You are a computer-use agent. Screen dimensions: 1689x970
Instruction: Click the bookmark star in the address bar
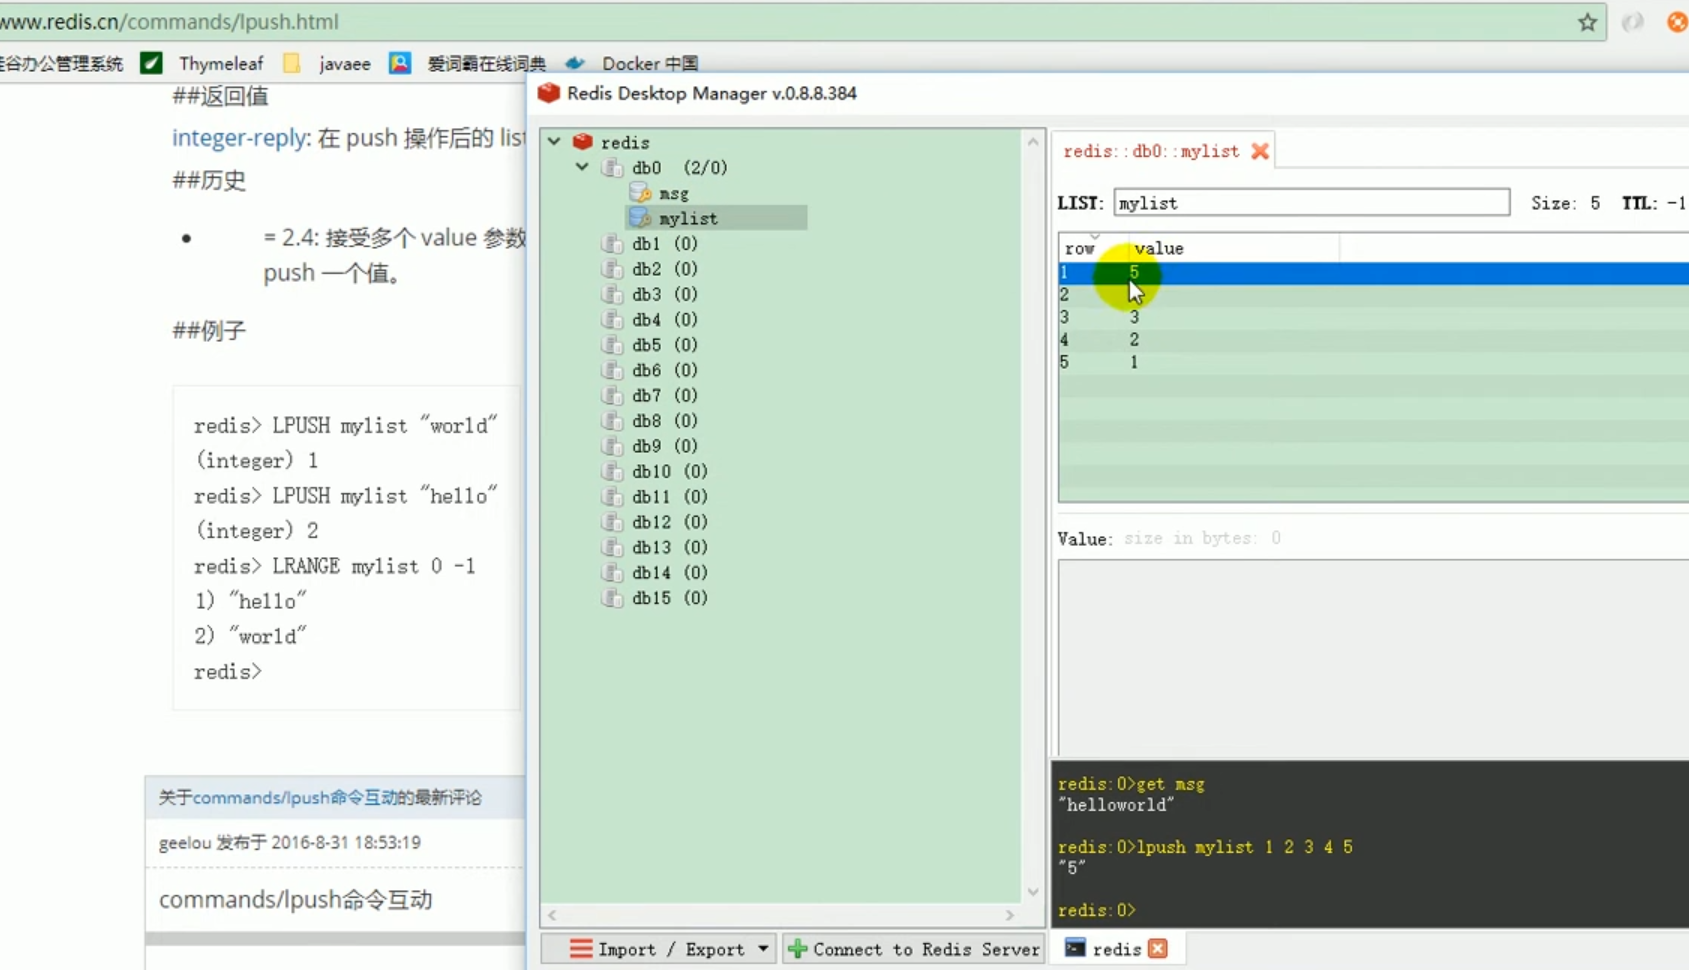pyautogui.click(x=1587, y=21)
